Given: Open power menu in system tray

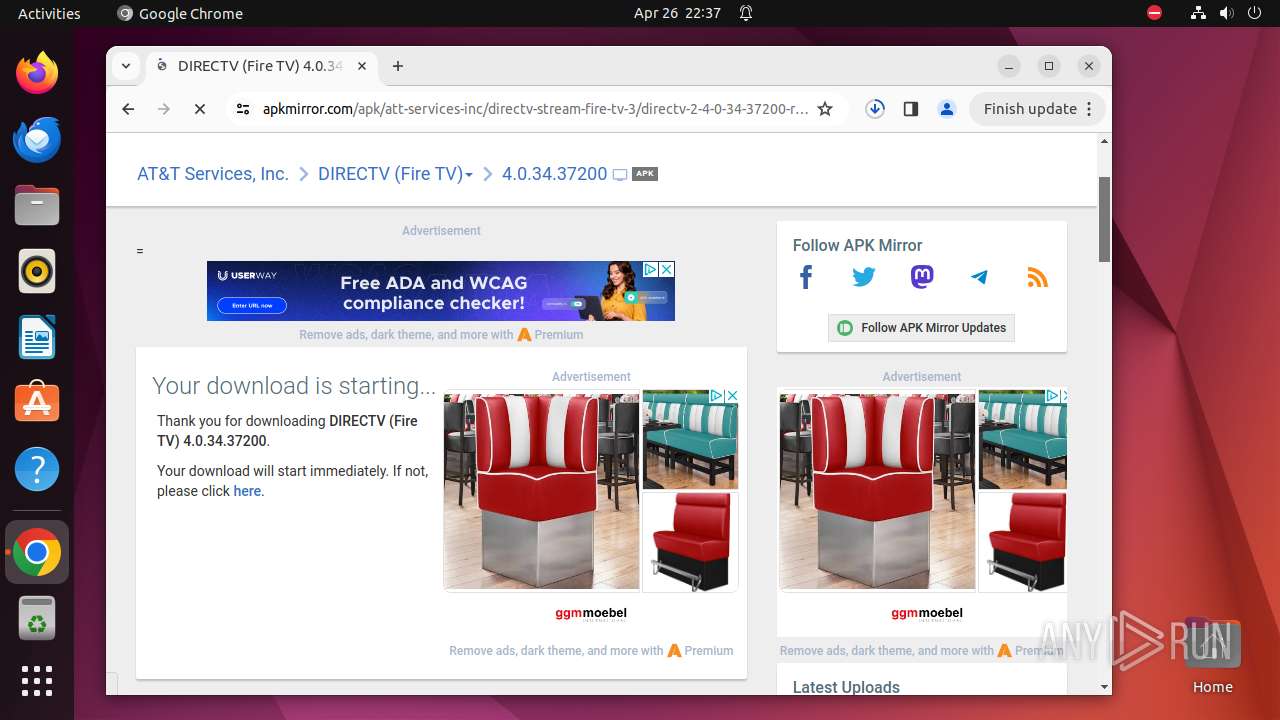Looking at the screenshot, I should pyautogui.click(x=1255, y=13).
